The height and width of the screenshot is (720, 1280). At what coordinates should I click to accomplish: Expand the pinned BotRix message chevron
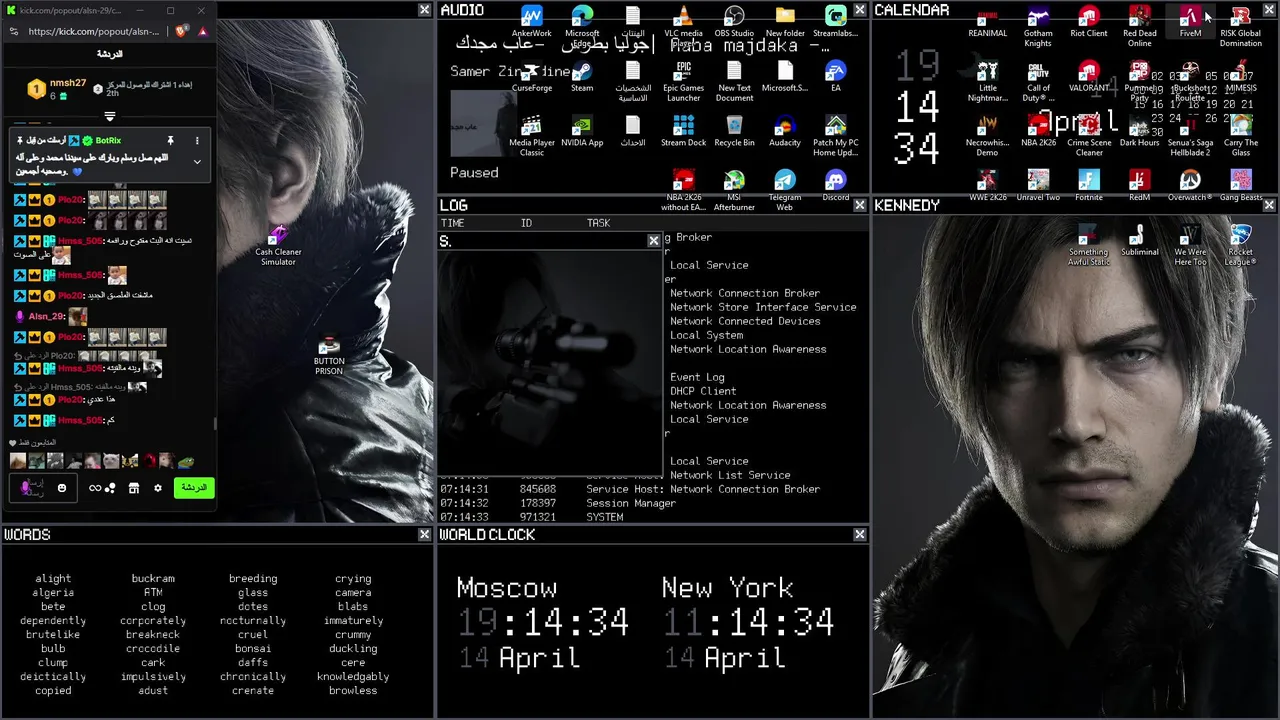click(197, 162)
